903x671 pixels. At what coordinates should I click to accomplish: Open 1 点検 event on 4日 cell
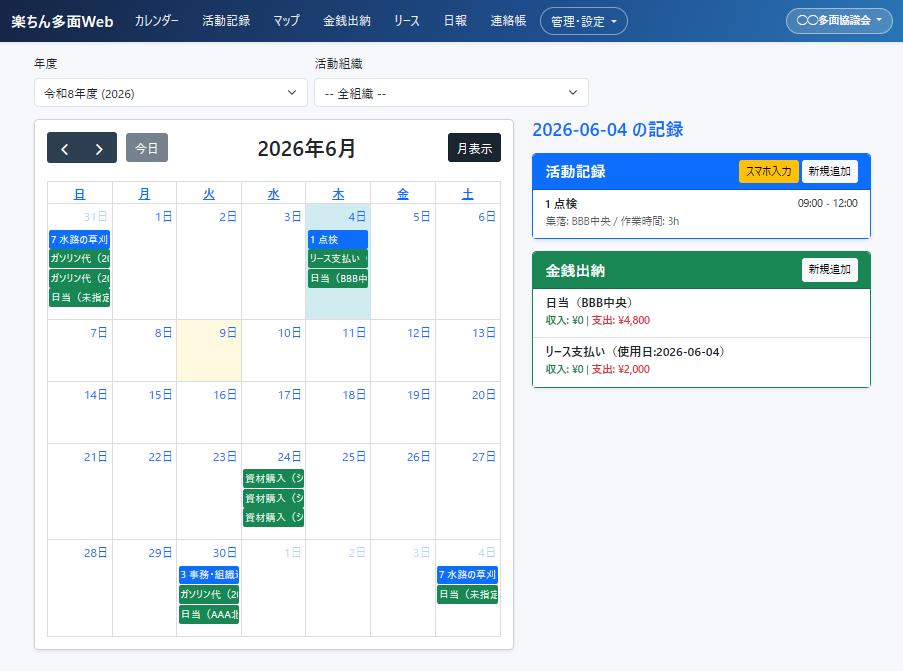[338, 240]
